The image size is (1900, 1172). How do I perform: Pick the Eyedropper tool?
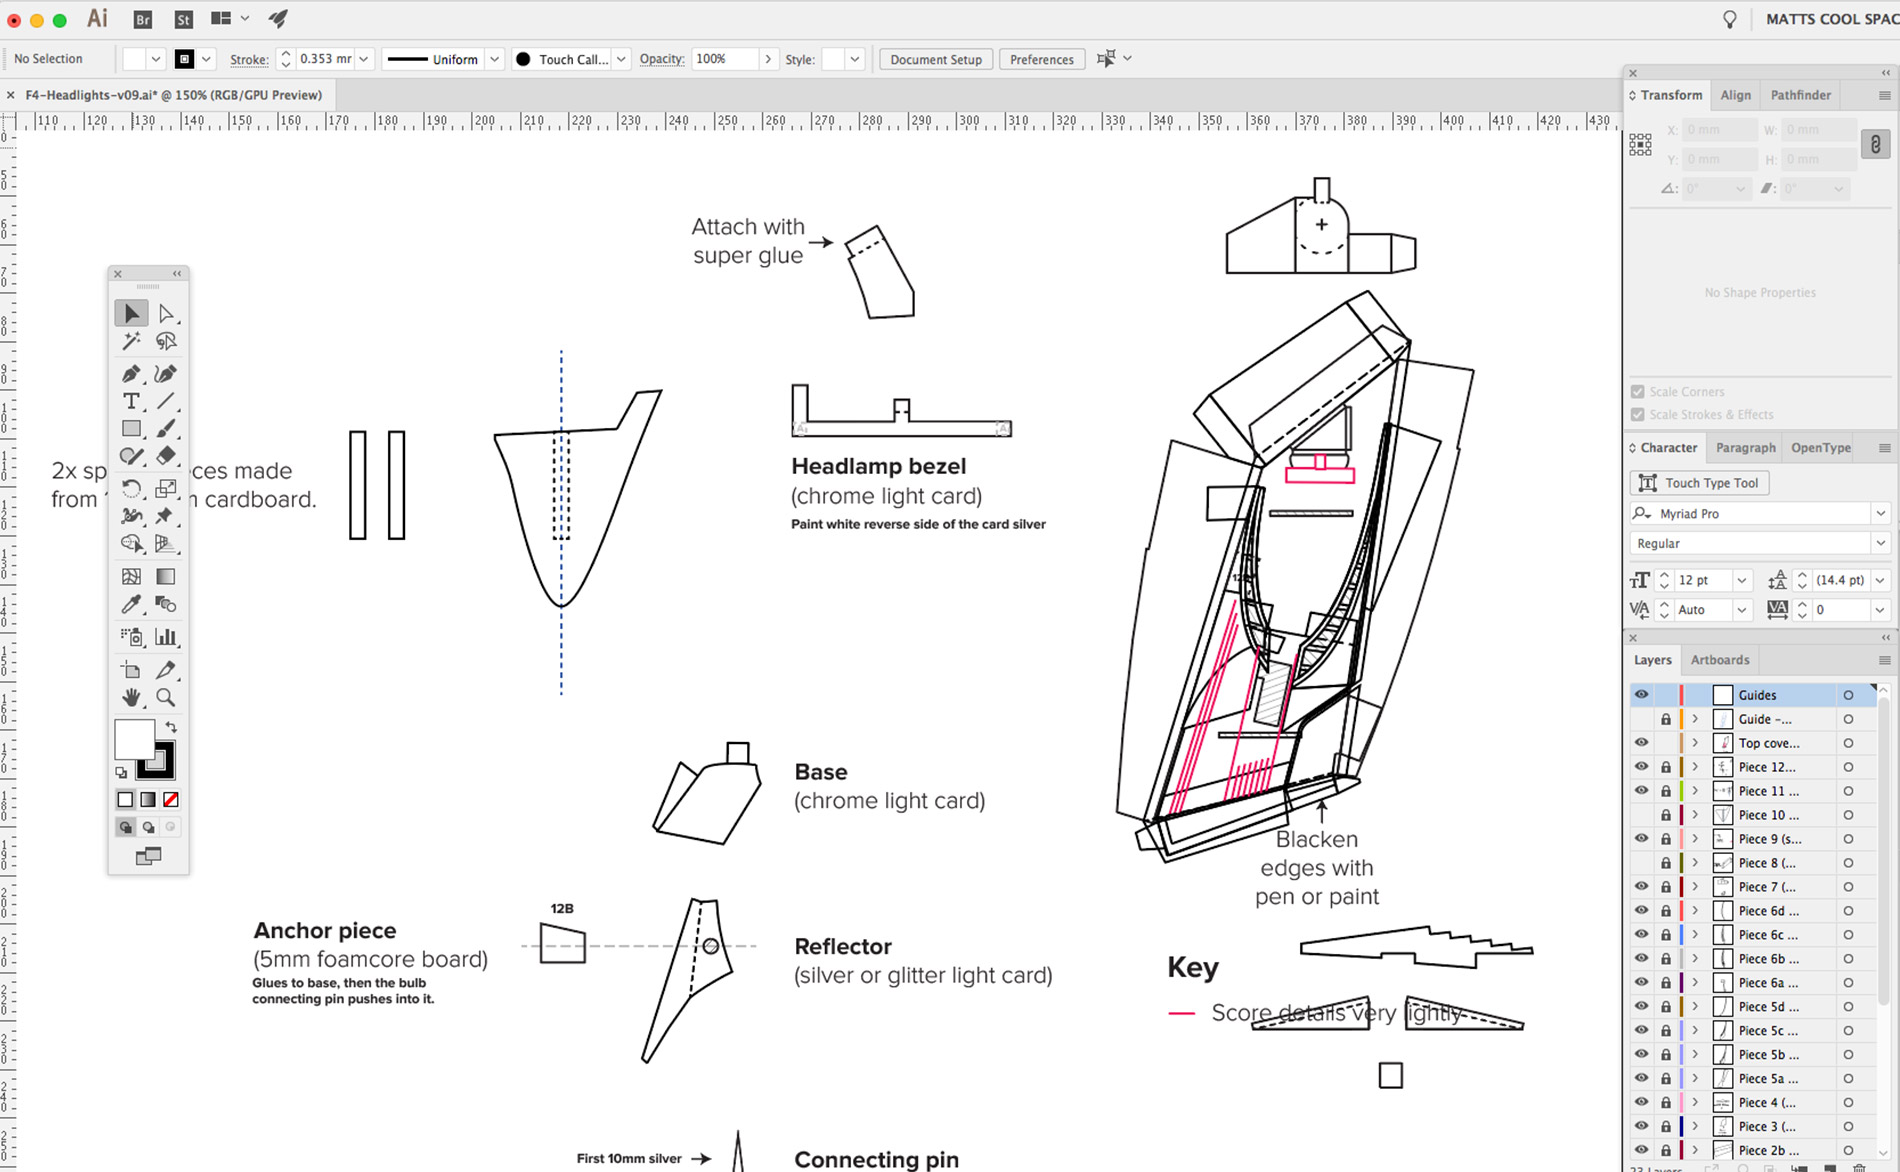pyautogui.click(x=131, y=604)
